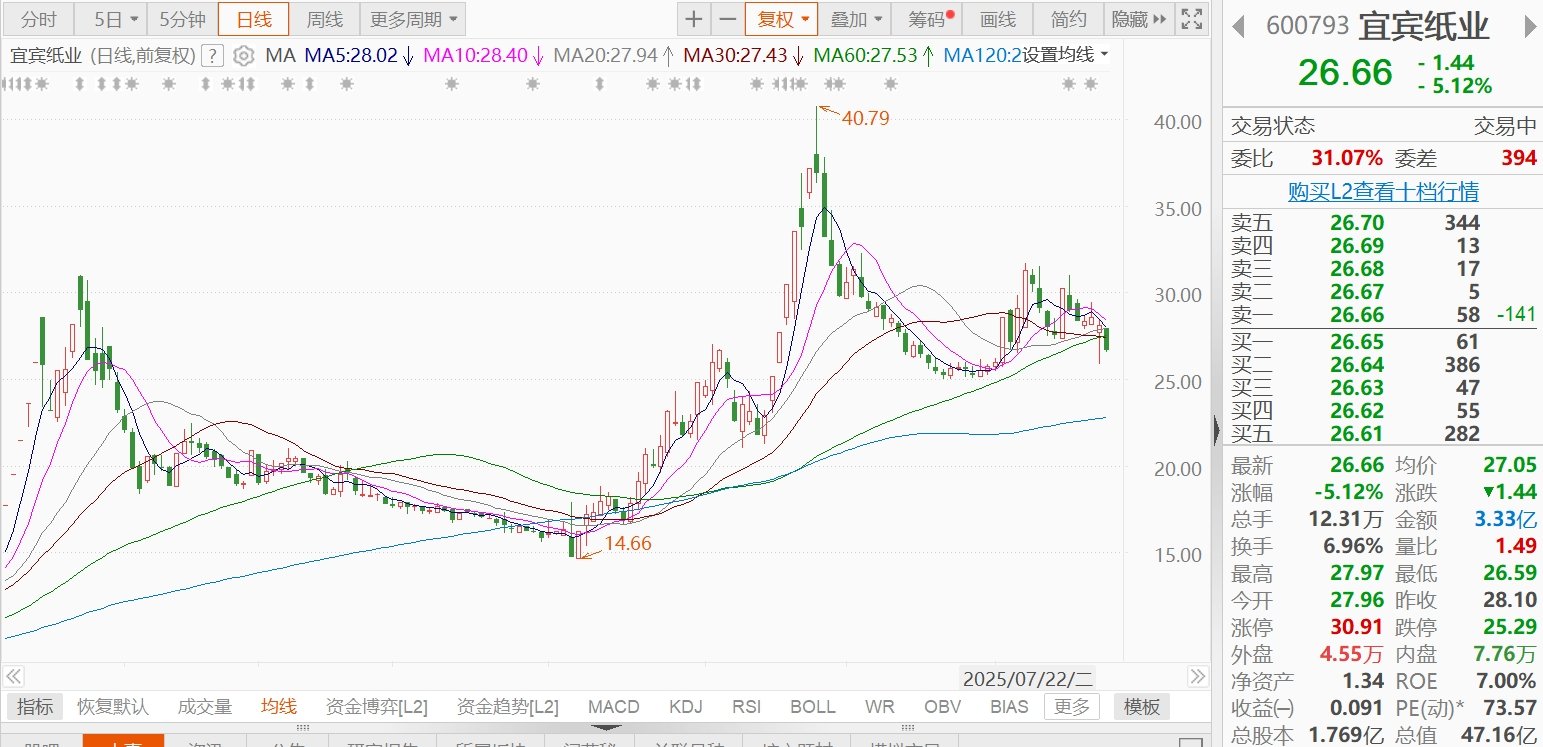Toggle the MACD indicator
This screenshot has width=1543, height=747.
614,707
